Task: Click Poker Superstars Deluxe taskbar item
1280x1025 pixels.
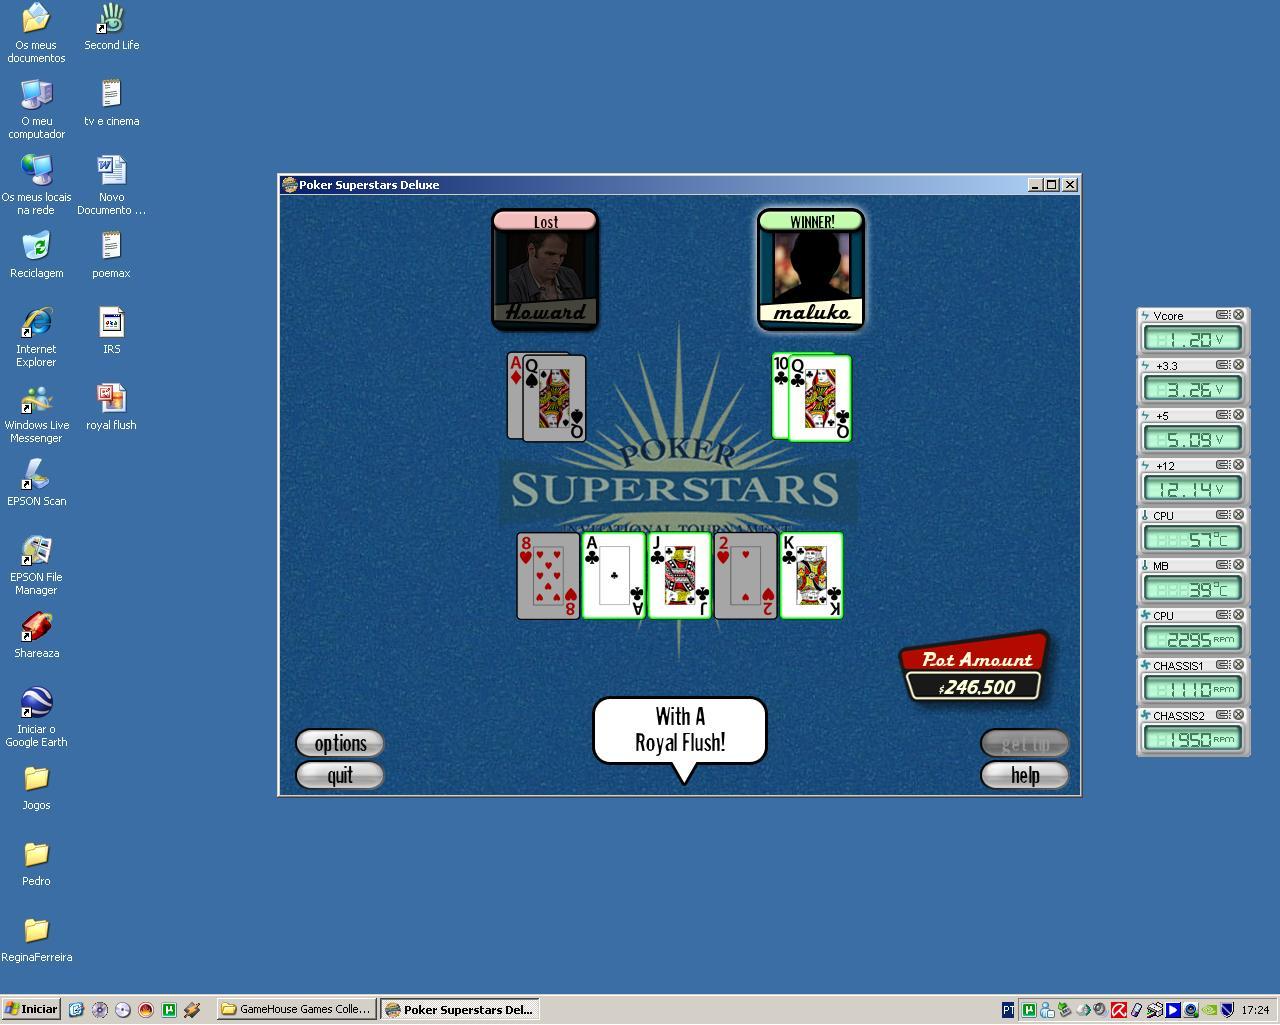Action: click(x=460, y=1009)
